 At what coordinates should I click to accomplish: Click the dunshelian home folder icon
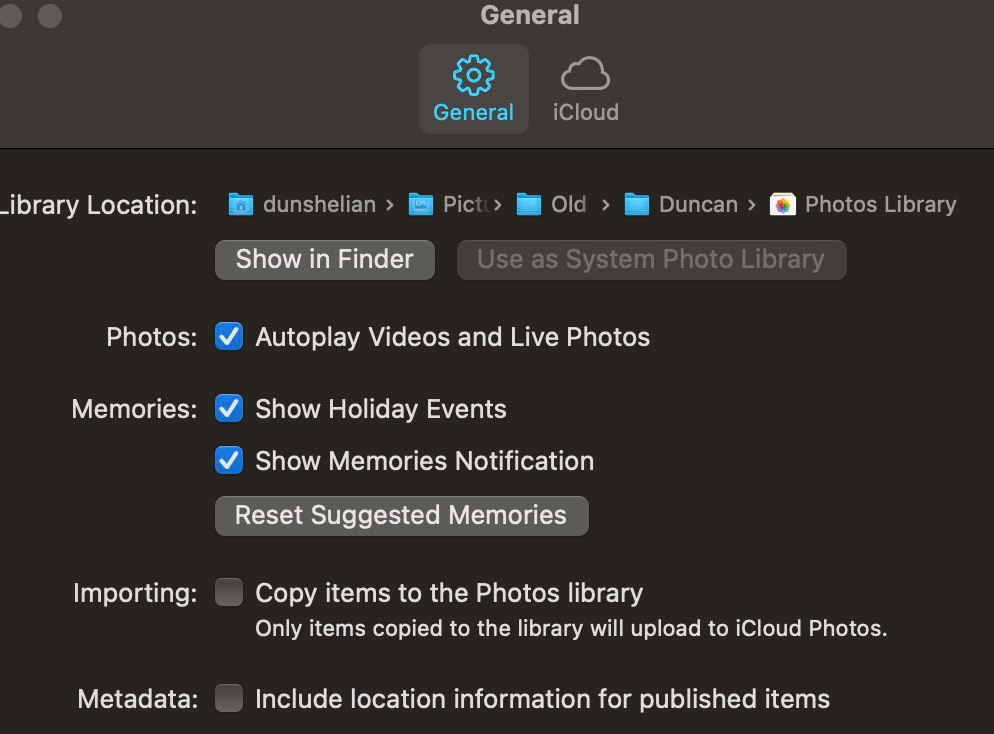coord(241,205)
